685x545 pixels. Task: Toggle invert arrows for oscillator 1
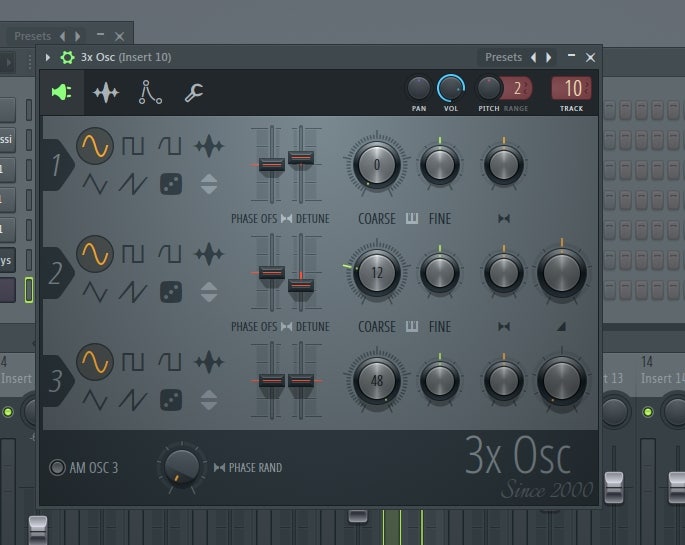pyautogui.click(x=209, y=184)
